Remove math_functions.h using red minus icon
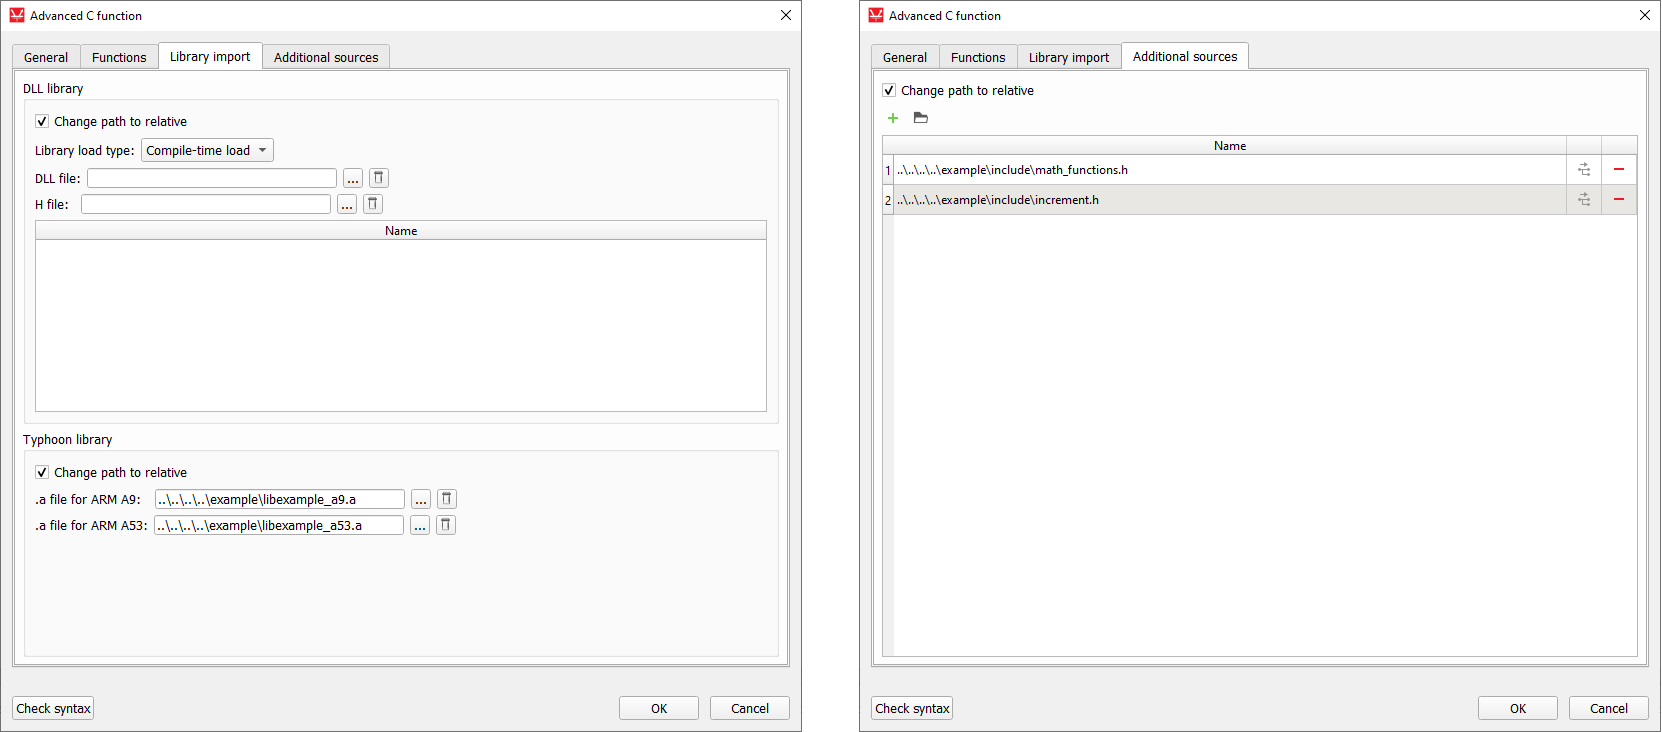Screen dimensions: 1662x732 1618,170
